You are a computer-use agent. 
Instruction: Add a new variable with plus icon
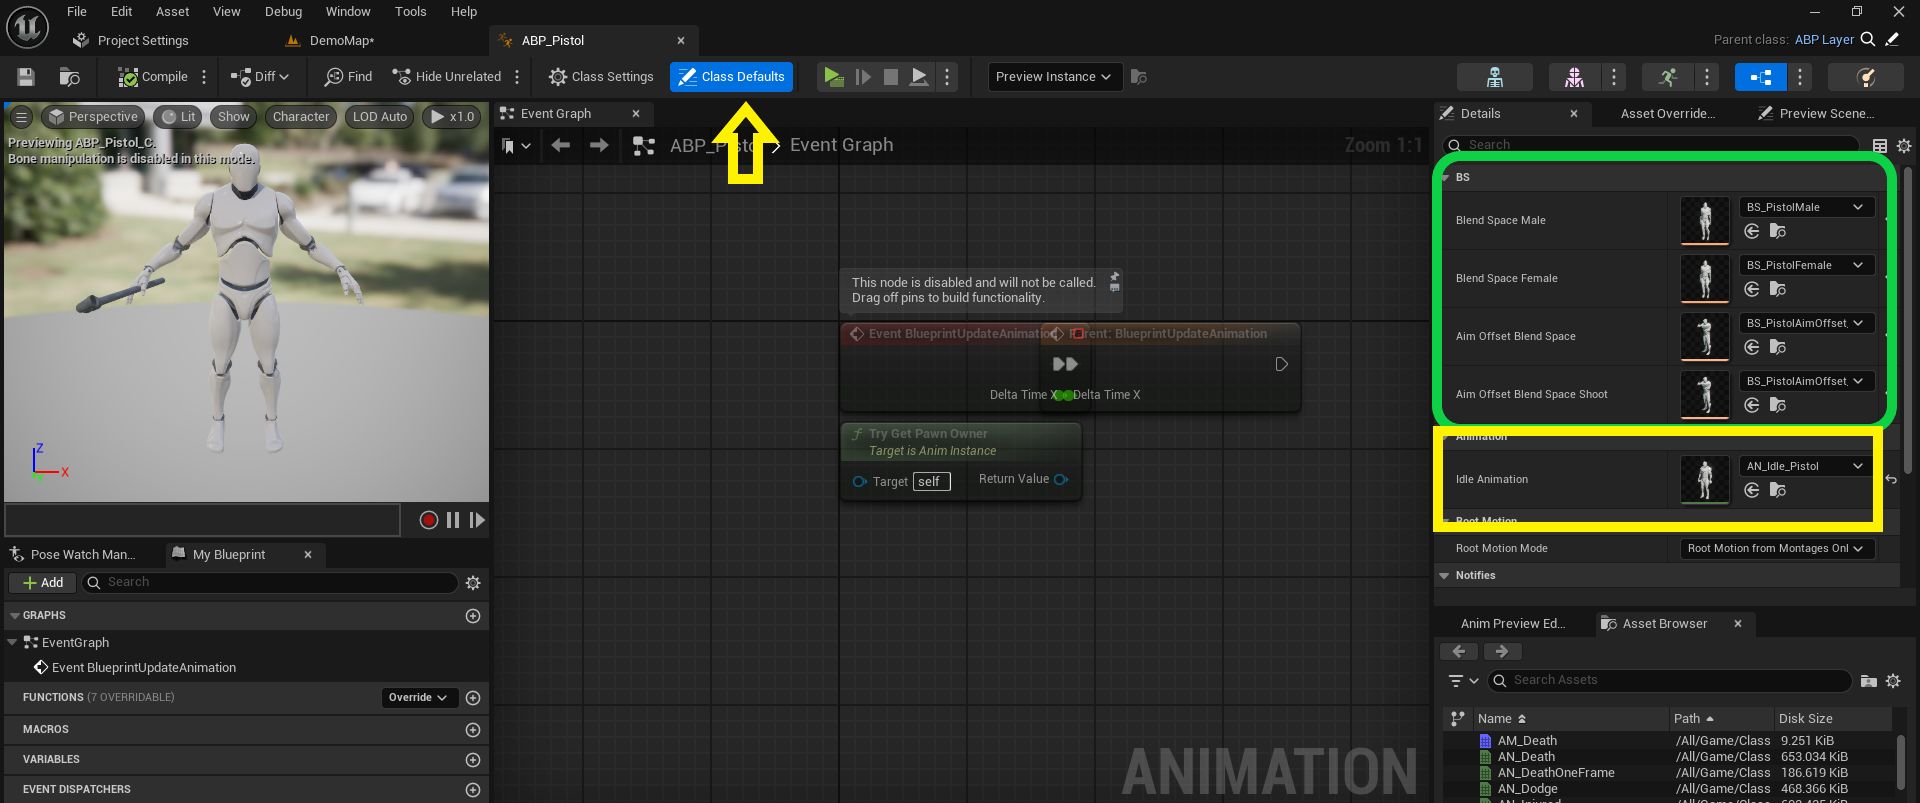(473, 760)
